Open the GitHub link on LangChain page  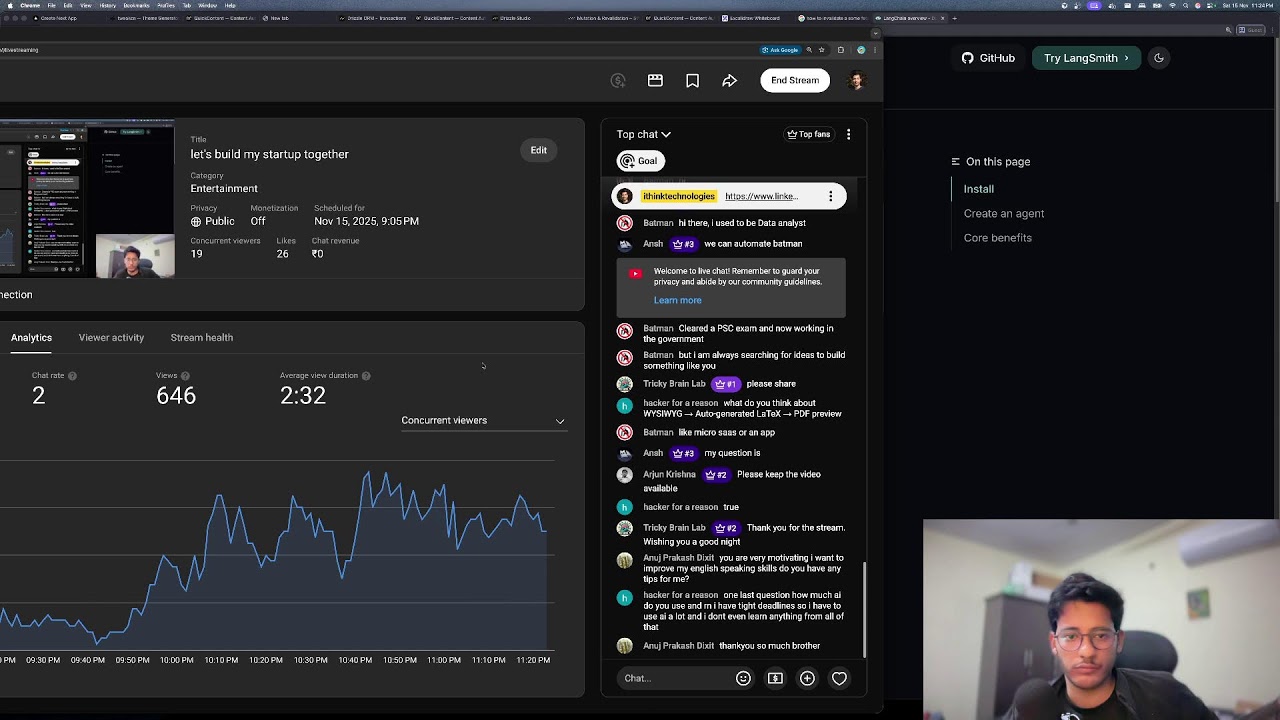pos(988,58)
